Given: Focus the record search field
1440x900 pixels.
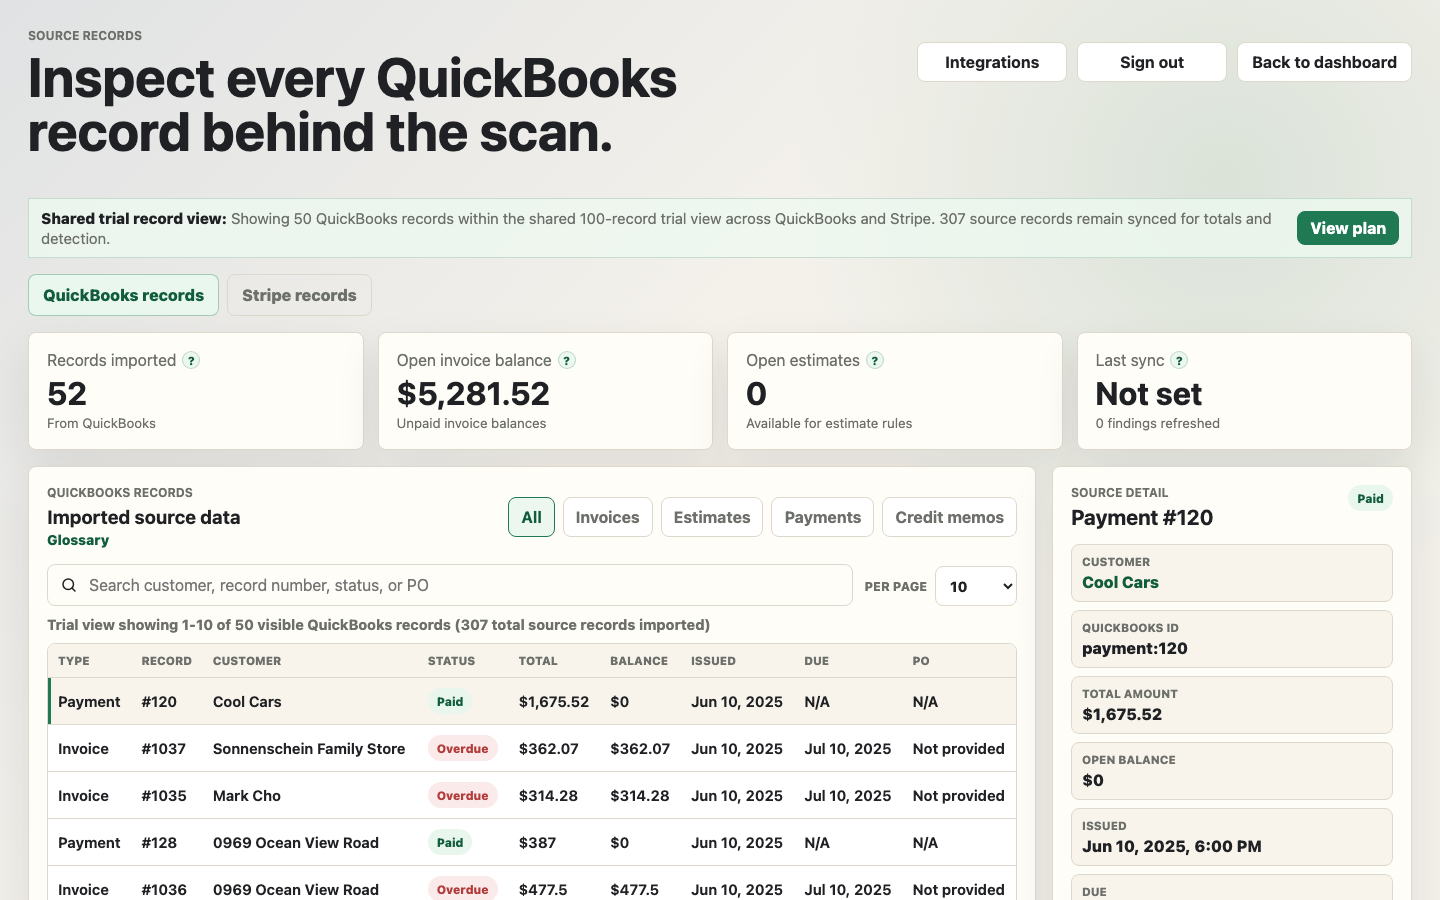Looking at the screenshot, I should [450, 585].
